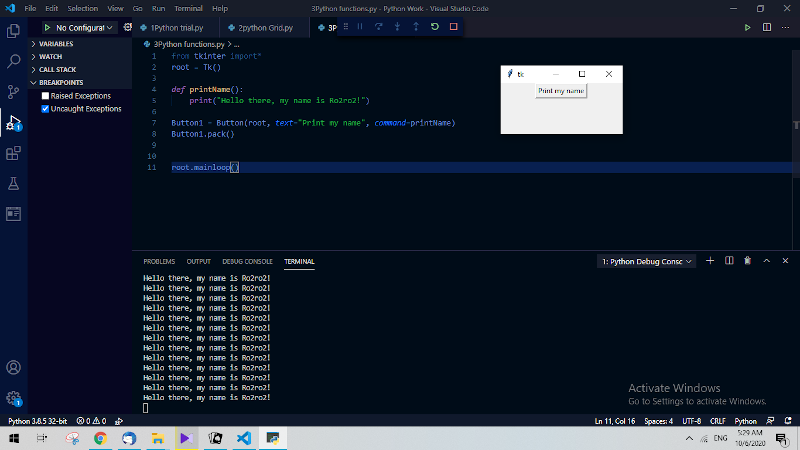800x450 pixels.
Task: Switch to the OUTPUT panel tab
Action: [198, 261]
